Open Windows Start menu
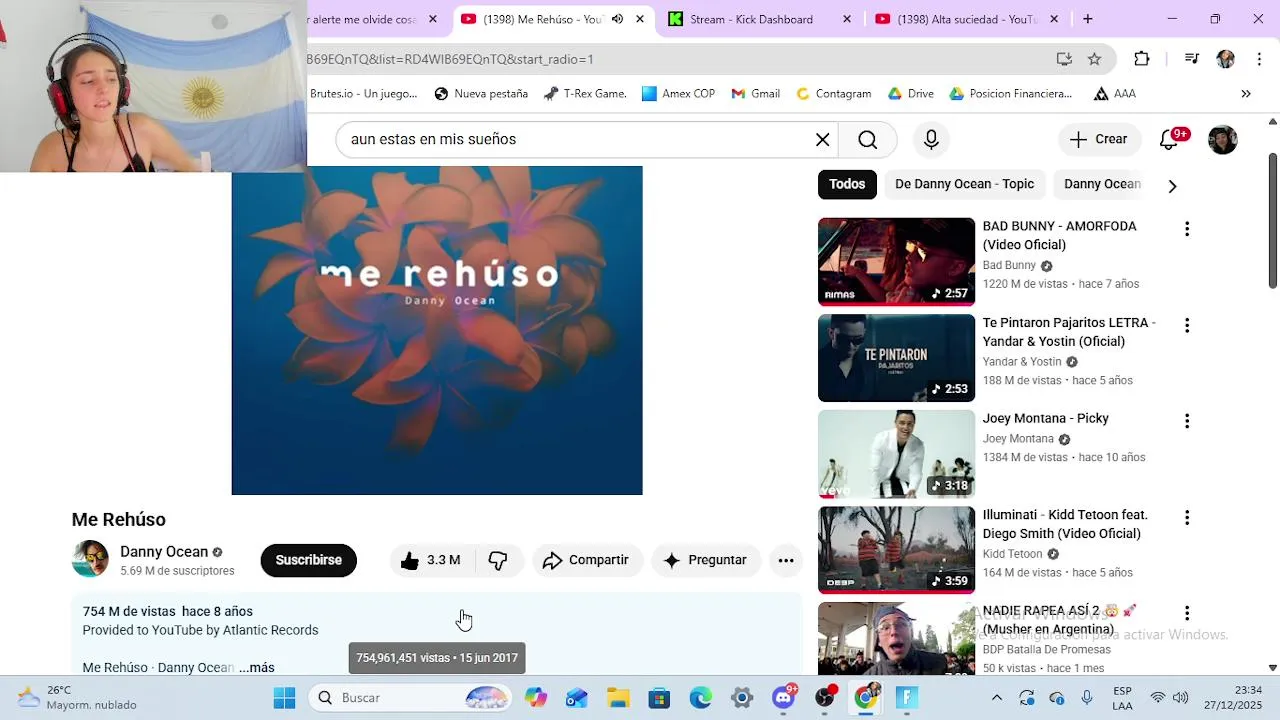 (284, 698)
